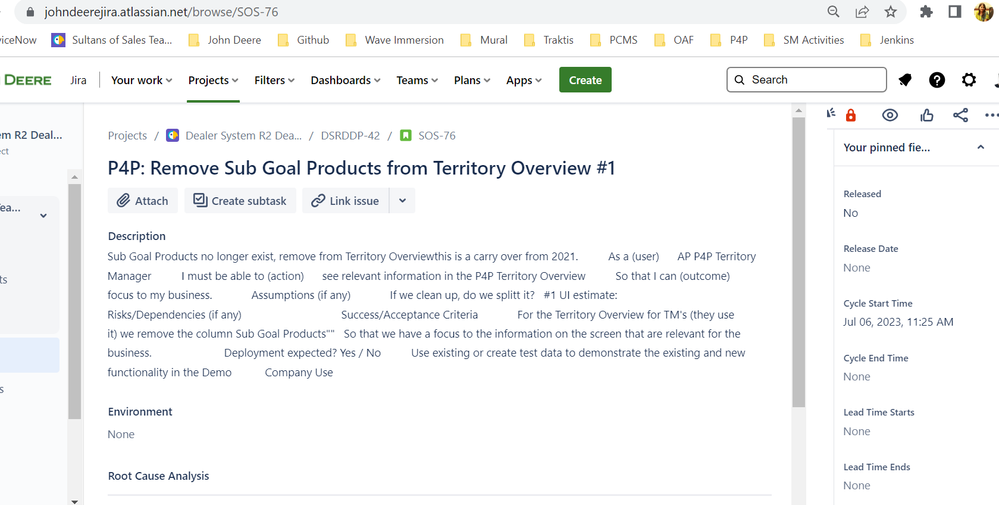The width and height of the screenshot is (999, 505).
Task: Open the Traktis bookmark folder
Action: (549, 40)
